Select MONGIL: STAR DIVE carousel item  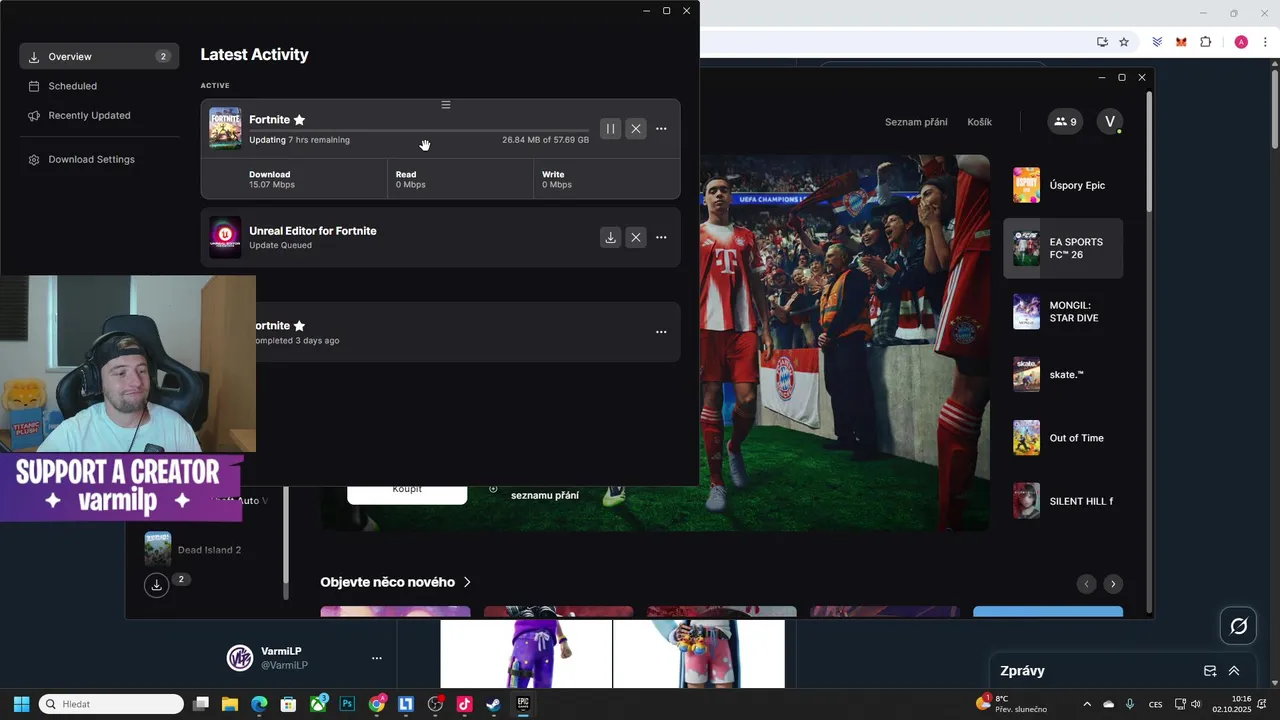(1063, 311)
